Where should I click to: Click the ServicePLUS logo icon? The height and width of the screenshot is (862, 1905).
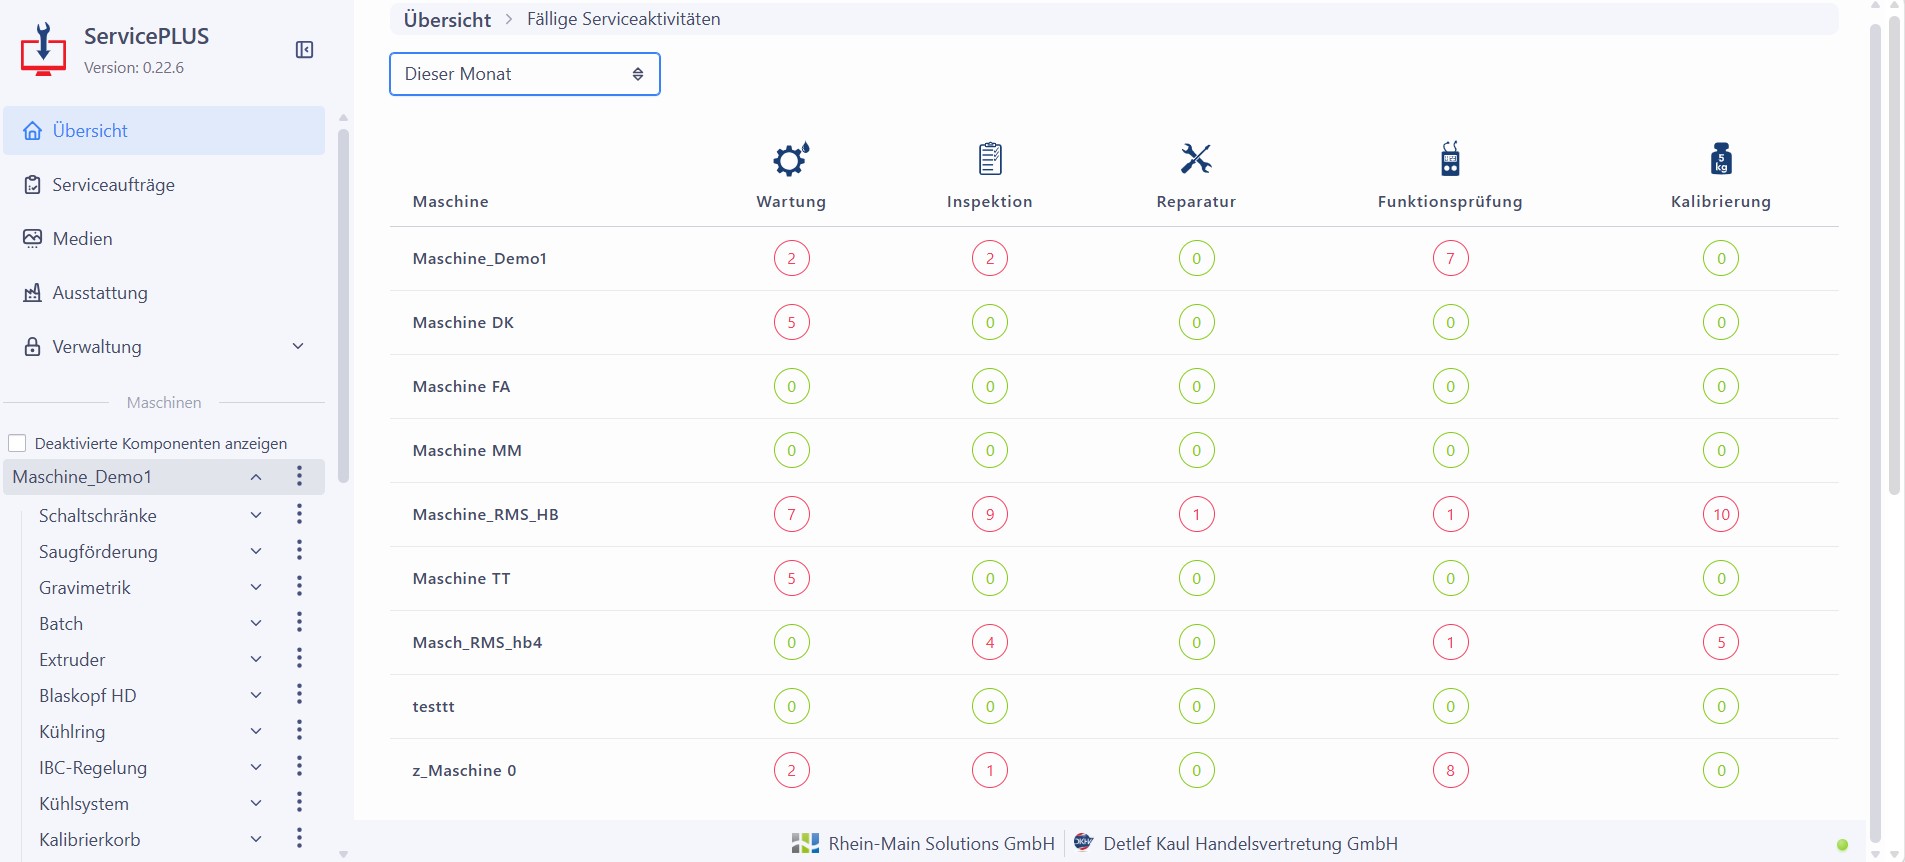coord(43,50)
